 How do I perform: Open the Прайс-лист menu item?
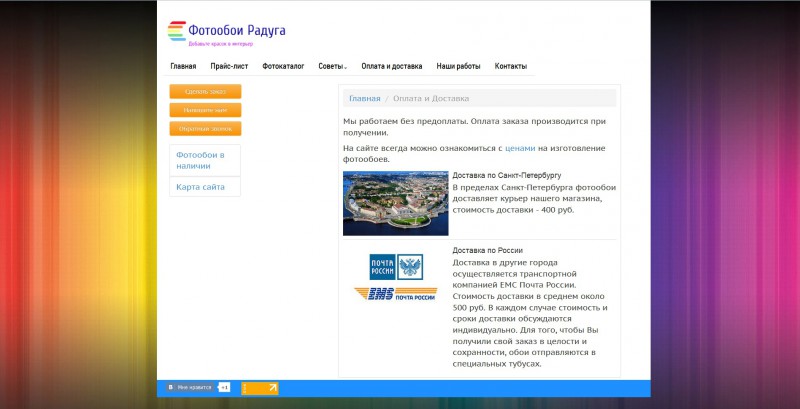pyautogui.click(x=229, y=66)
